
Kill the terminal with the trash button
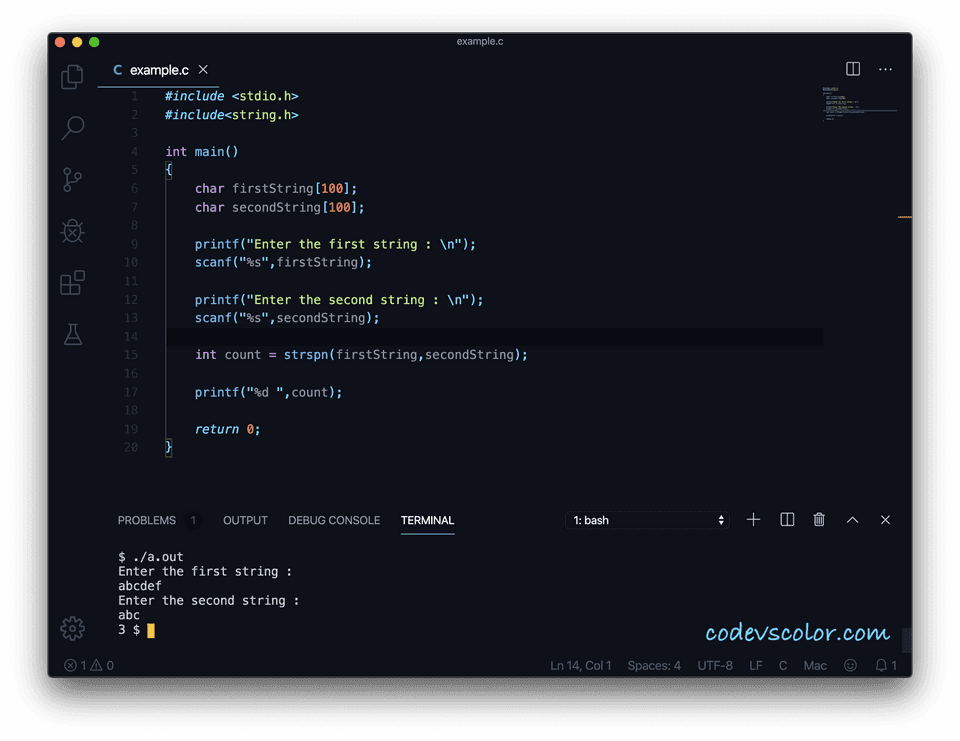click(819, 520)
